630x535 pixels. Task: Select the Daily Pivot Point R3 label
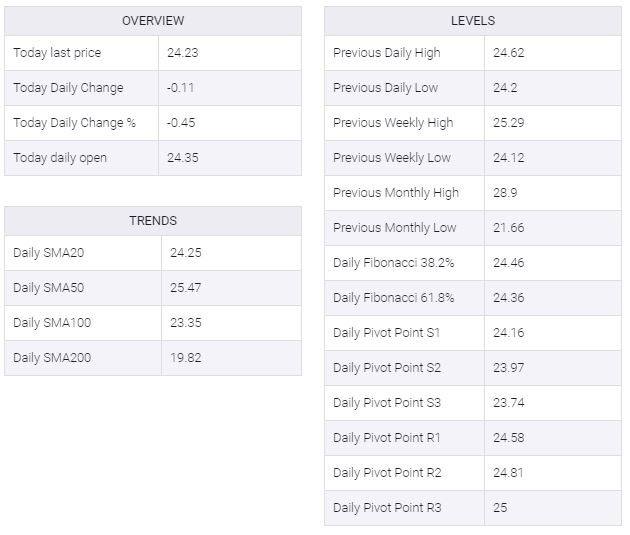click(387, 507)
